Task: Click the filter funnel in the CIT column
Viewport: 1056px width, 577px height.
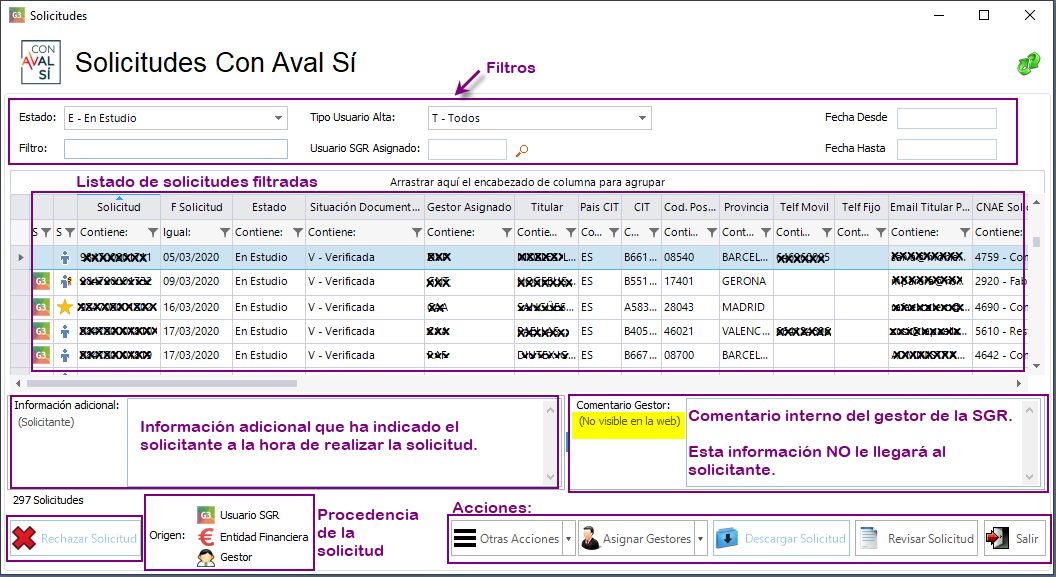Action: coord(653,232)
